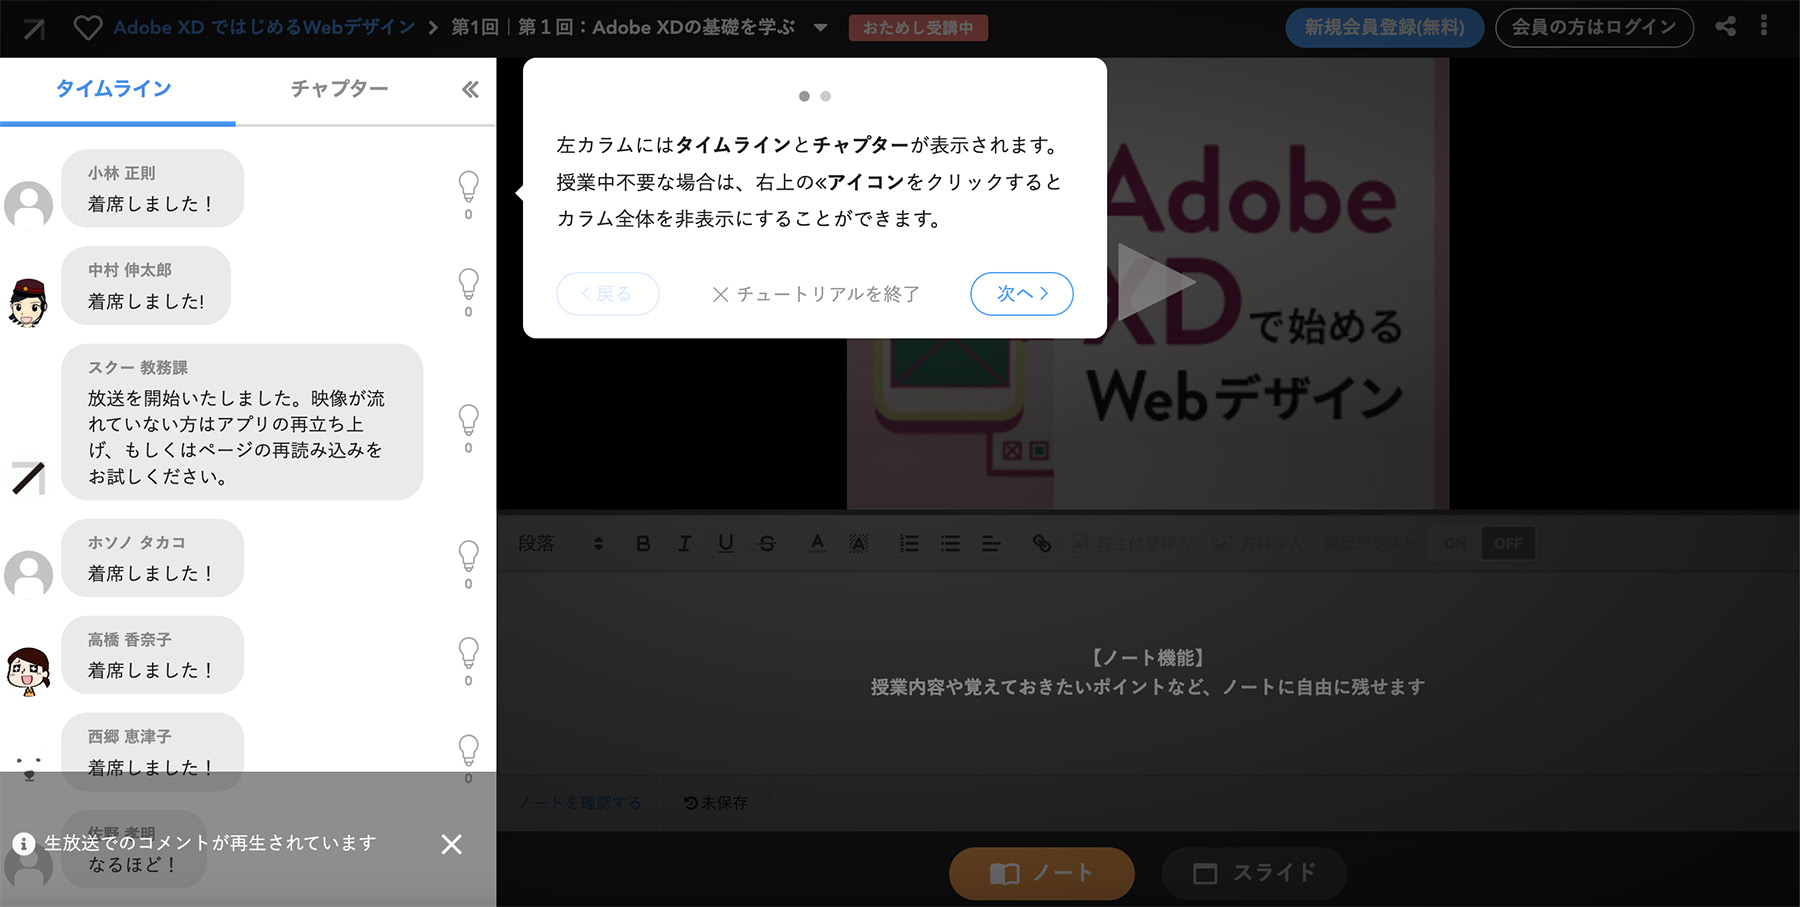Click the heart favorite icon in header
The width and height of the screenshot is (1800, 907).
(x=88, y=28)
